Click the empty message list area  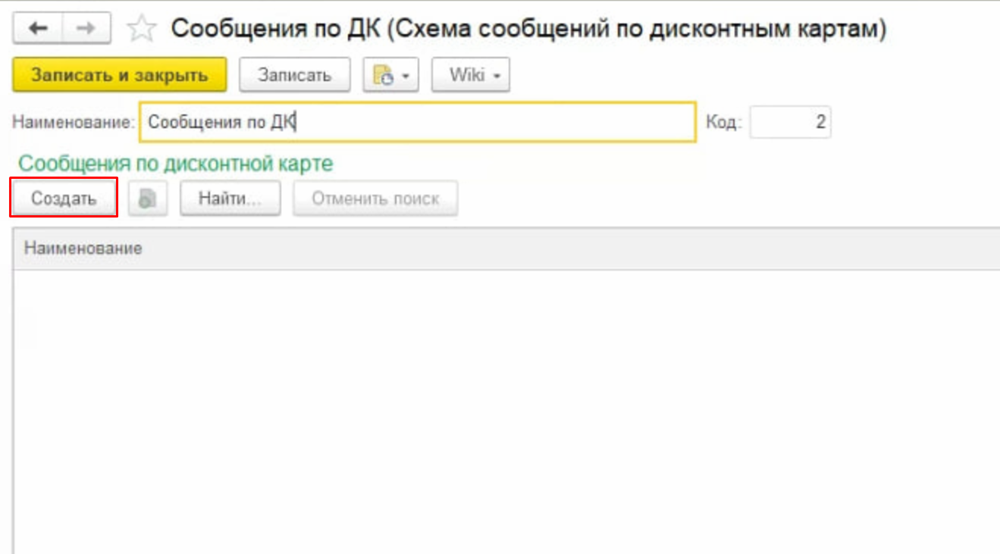(500, 400)
